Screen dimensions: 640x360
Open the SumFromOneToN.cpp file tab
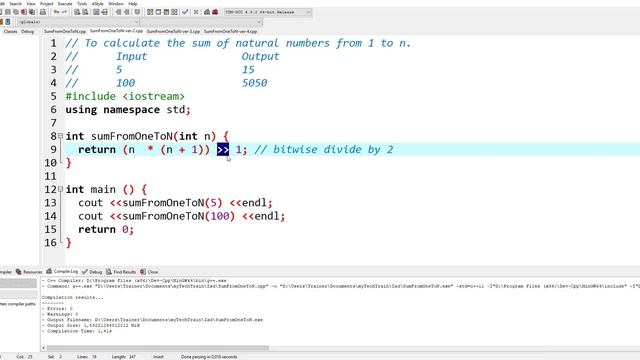point(65,31)
